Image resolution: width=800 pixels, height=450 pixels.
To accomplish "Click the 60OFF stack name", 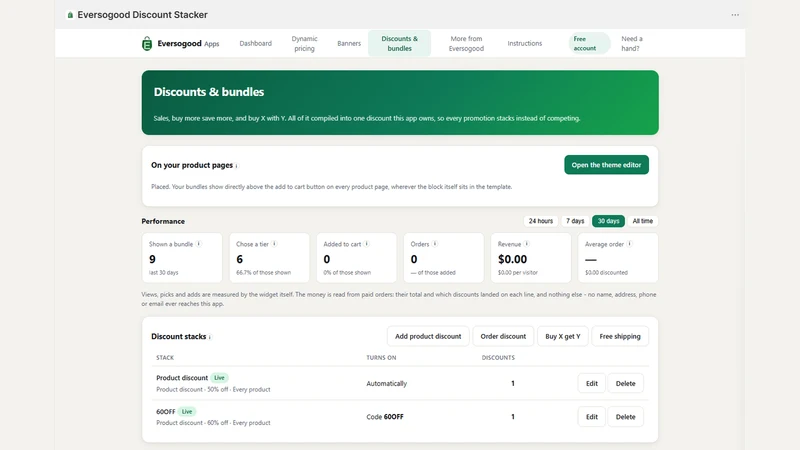I will pos(165,411).
